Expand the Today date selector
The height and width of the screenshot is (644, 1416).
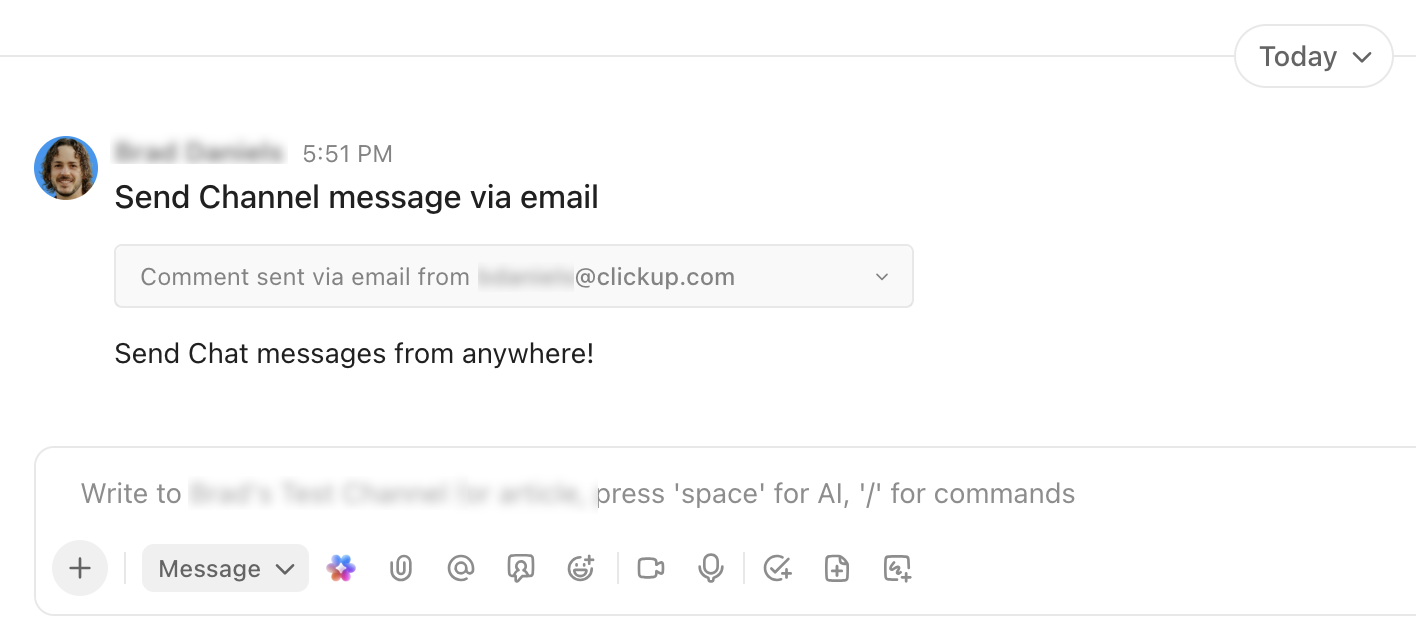point(1313,56)
